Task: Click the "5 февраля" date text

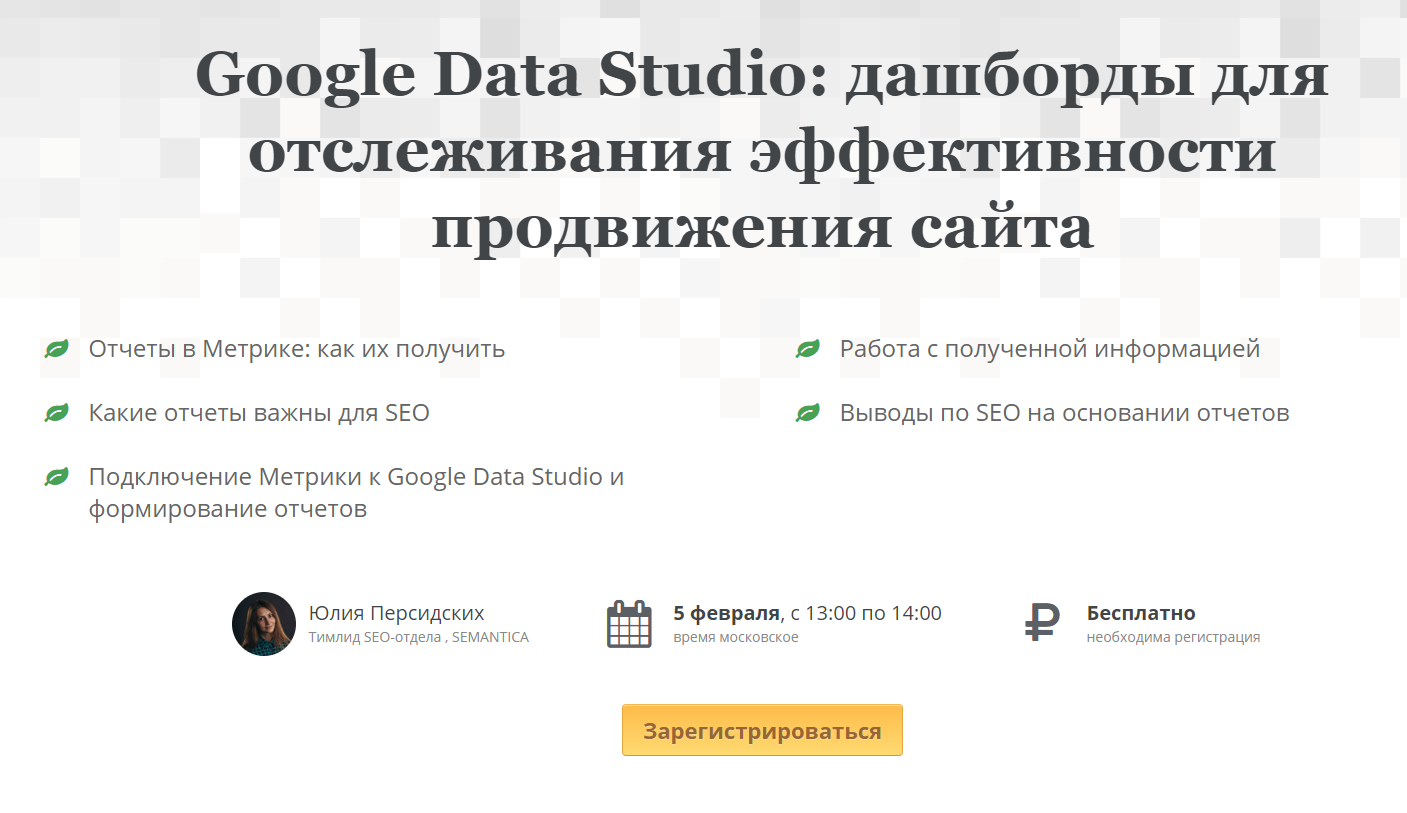Action: [726, 613]
